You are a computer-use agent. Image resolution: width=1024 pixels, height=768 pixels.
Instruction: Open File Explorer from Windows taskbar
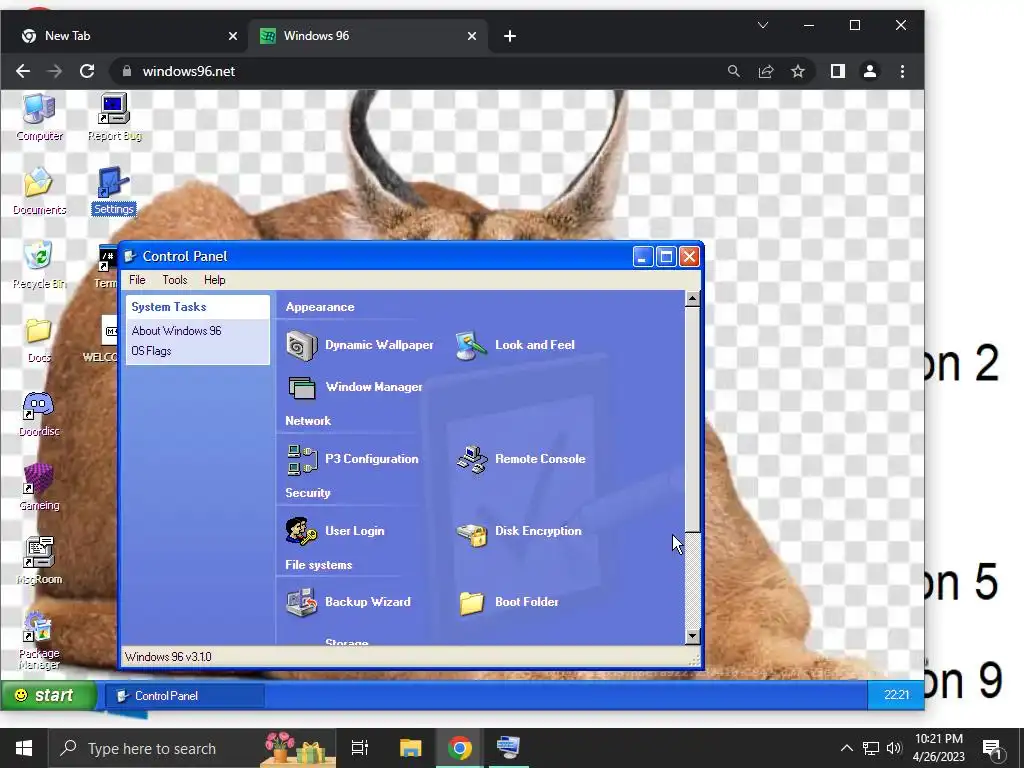coord(411,748)
